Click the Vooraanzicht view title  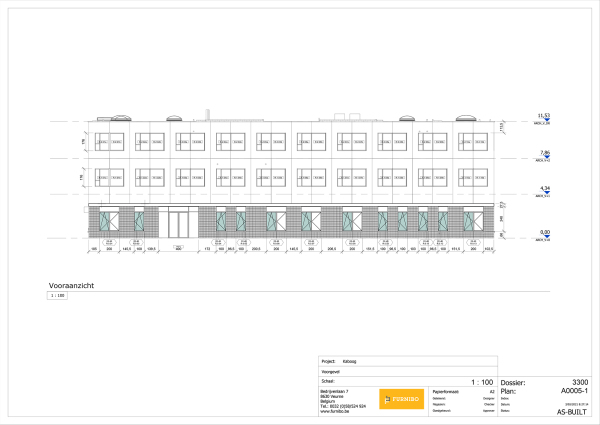pyautogui.click(x=70, y=285)
